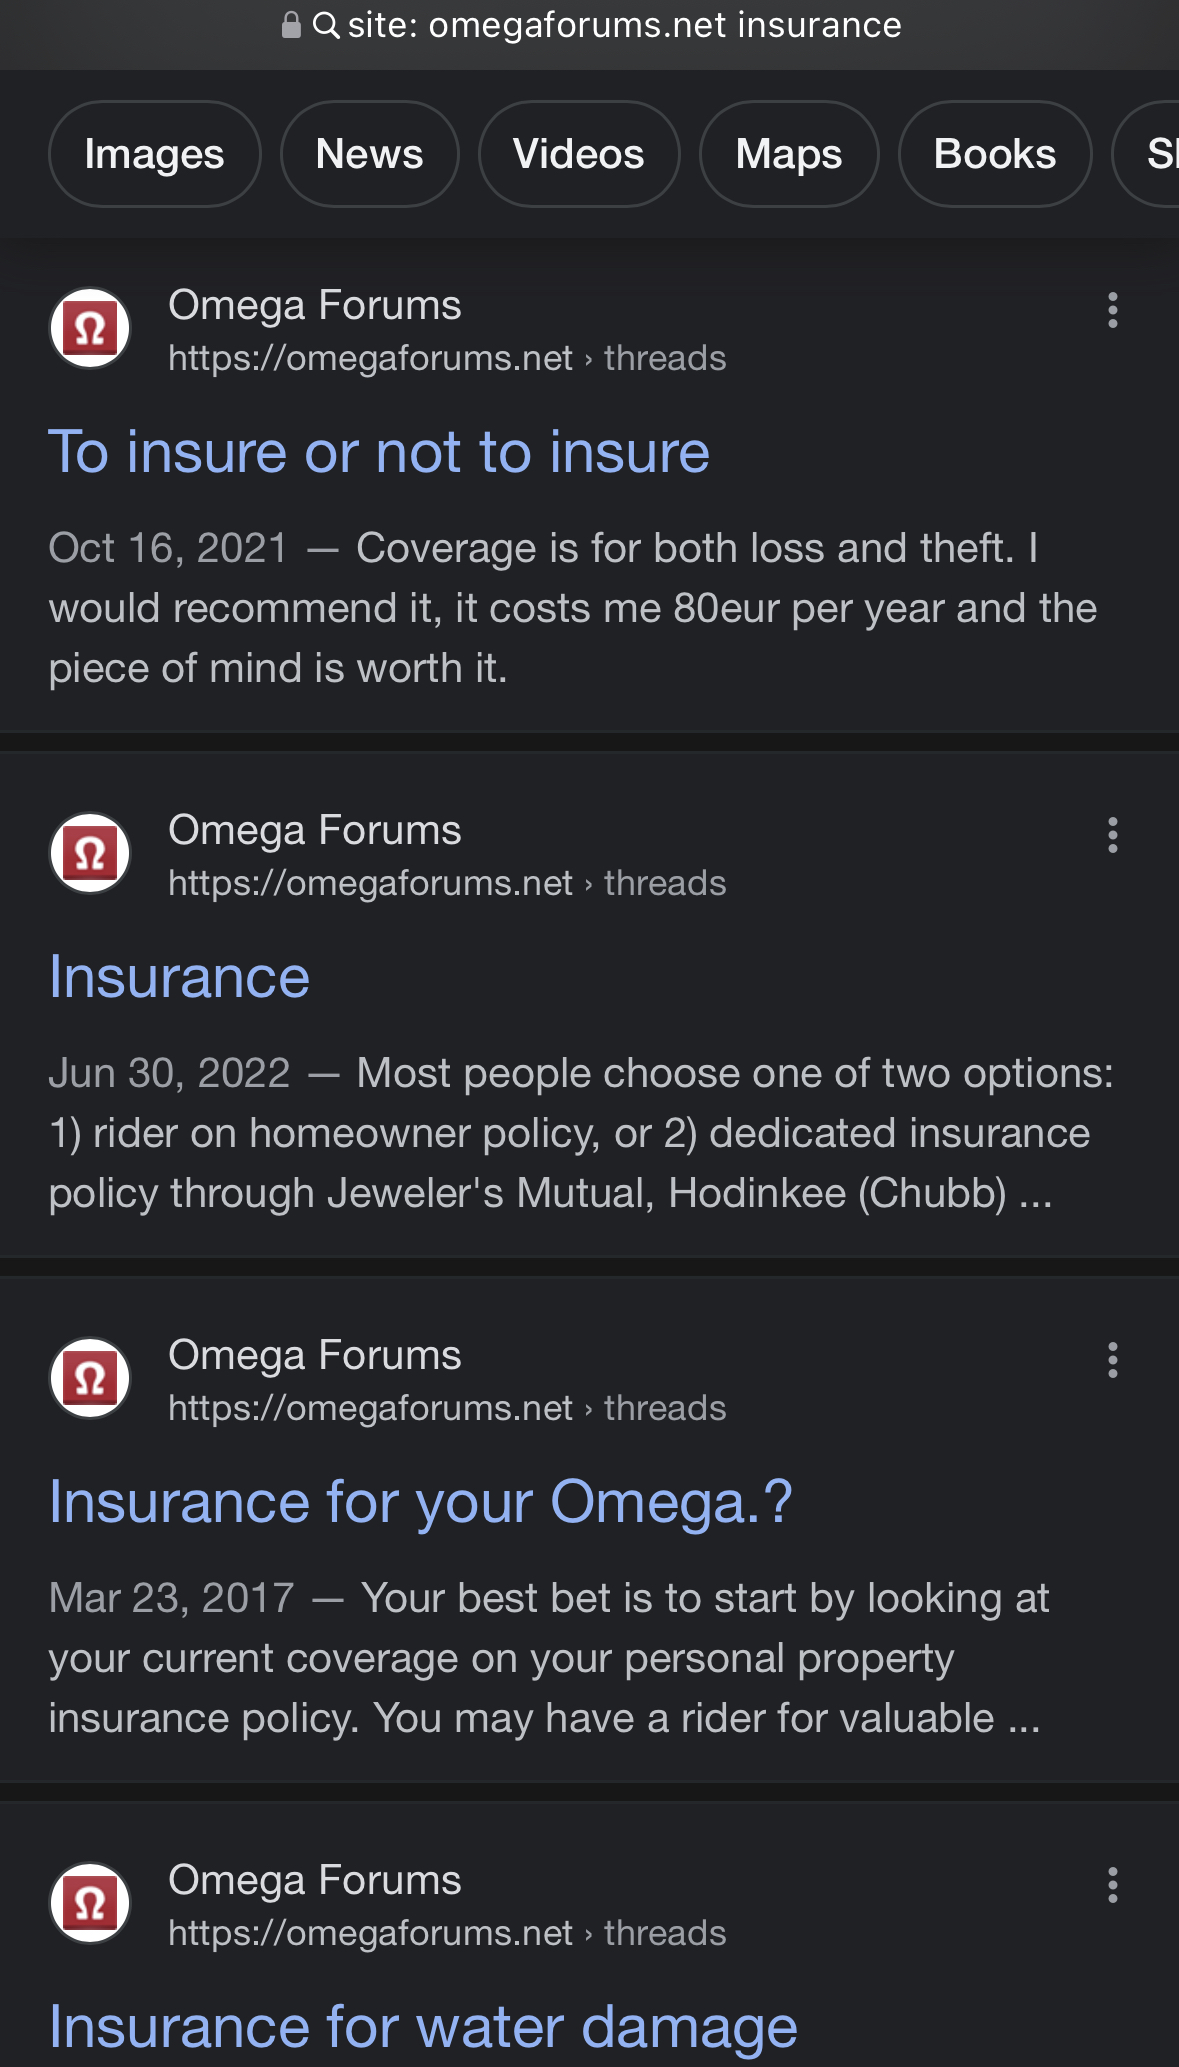This screenshot has width=1179, height=2067.
Task: Open the 'Insurance' thread link
Action: 180,977
